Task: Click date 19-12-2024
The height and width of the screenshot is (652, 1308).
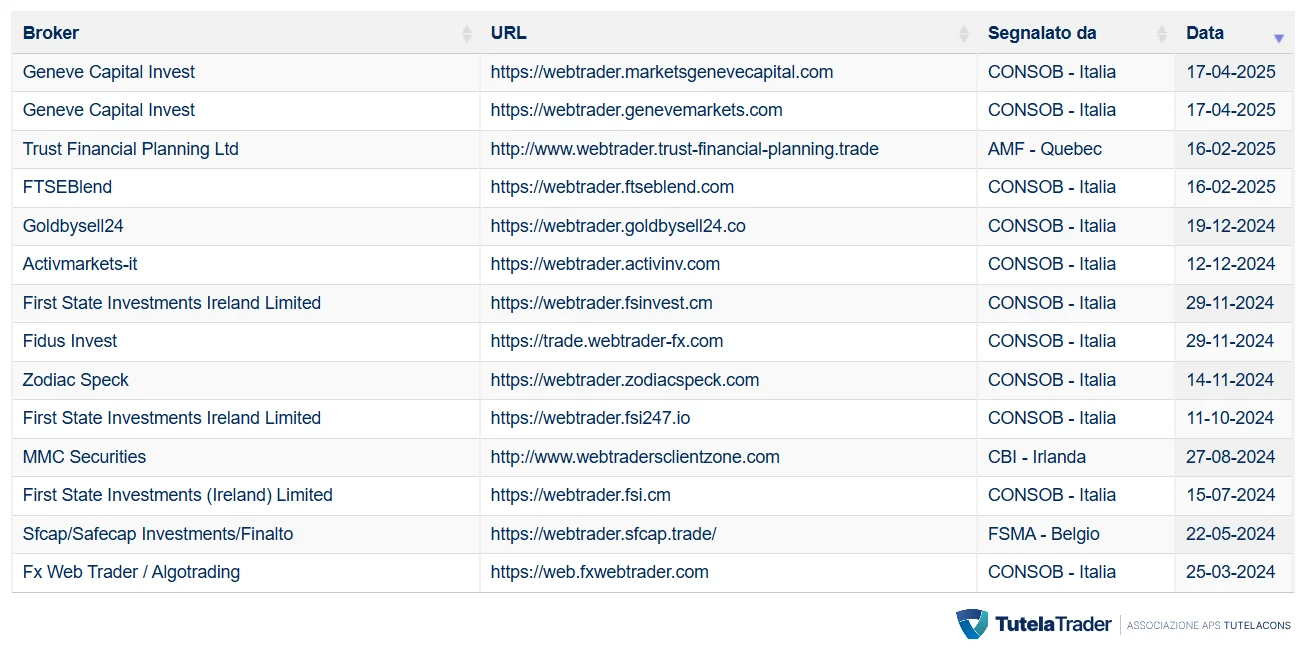Action: pos(1231,226)
